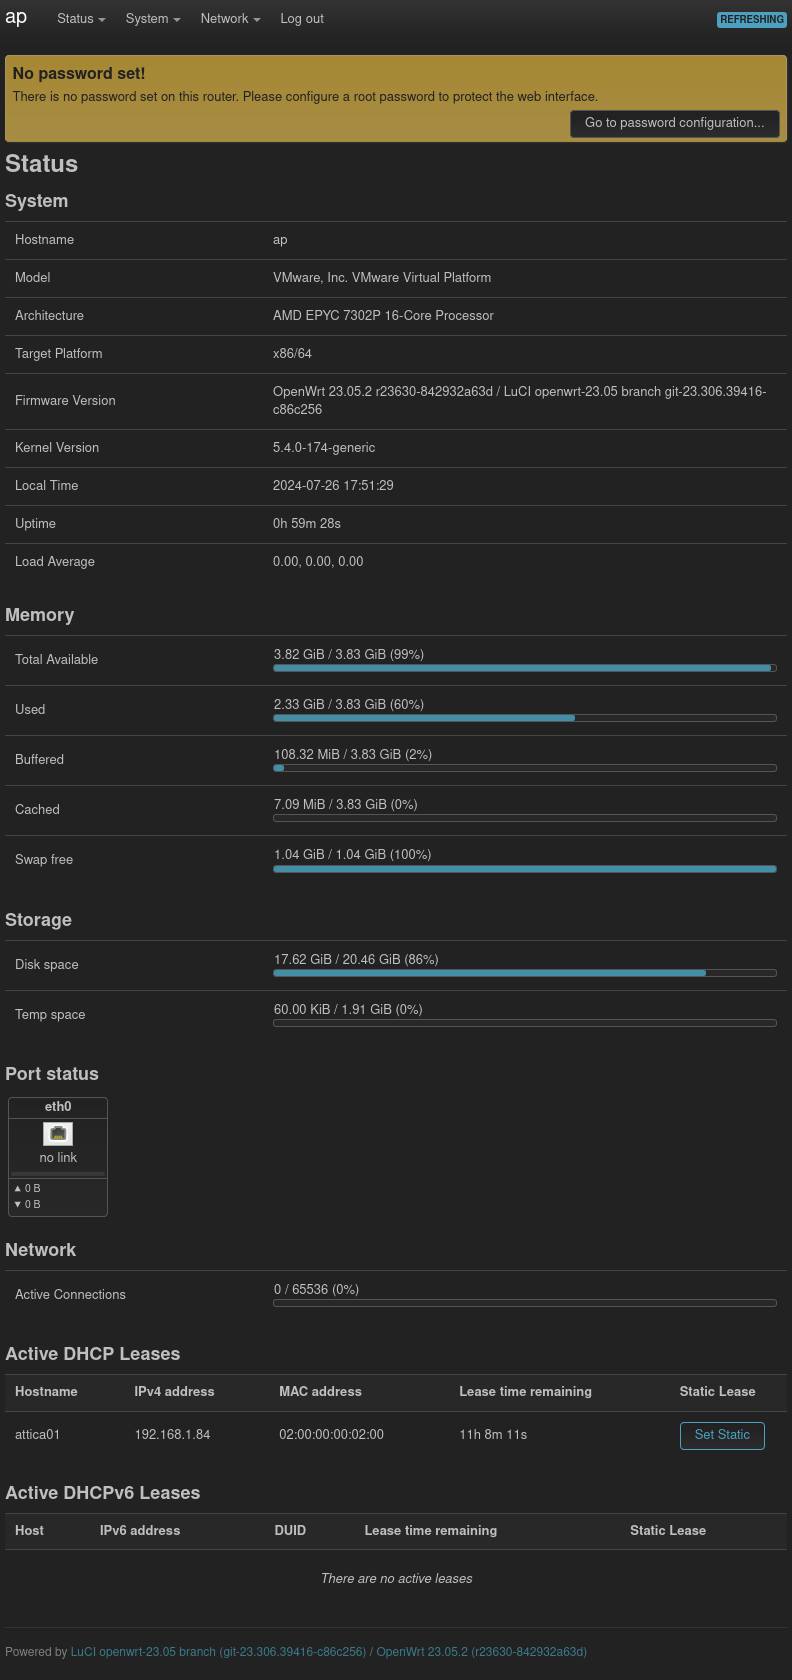The width and height of the screenshot is (792, 1680).
Task: Click the attica01 hostname in DHCP leases
Action: (x=38, y=1435)
